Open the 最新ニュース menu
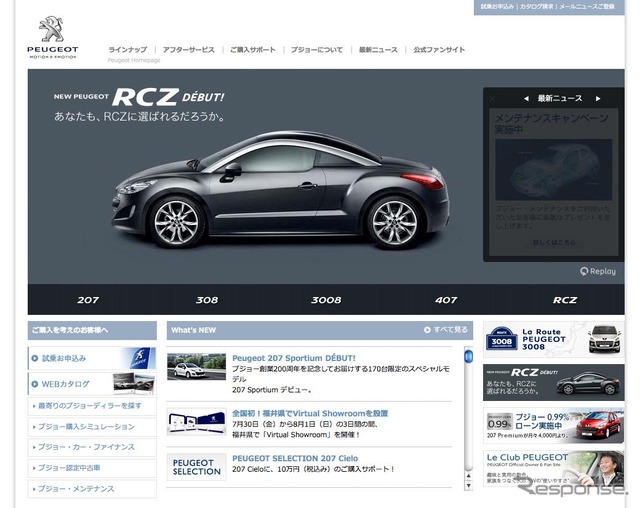Screen dimensions: 640x508 coord(378,49)
